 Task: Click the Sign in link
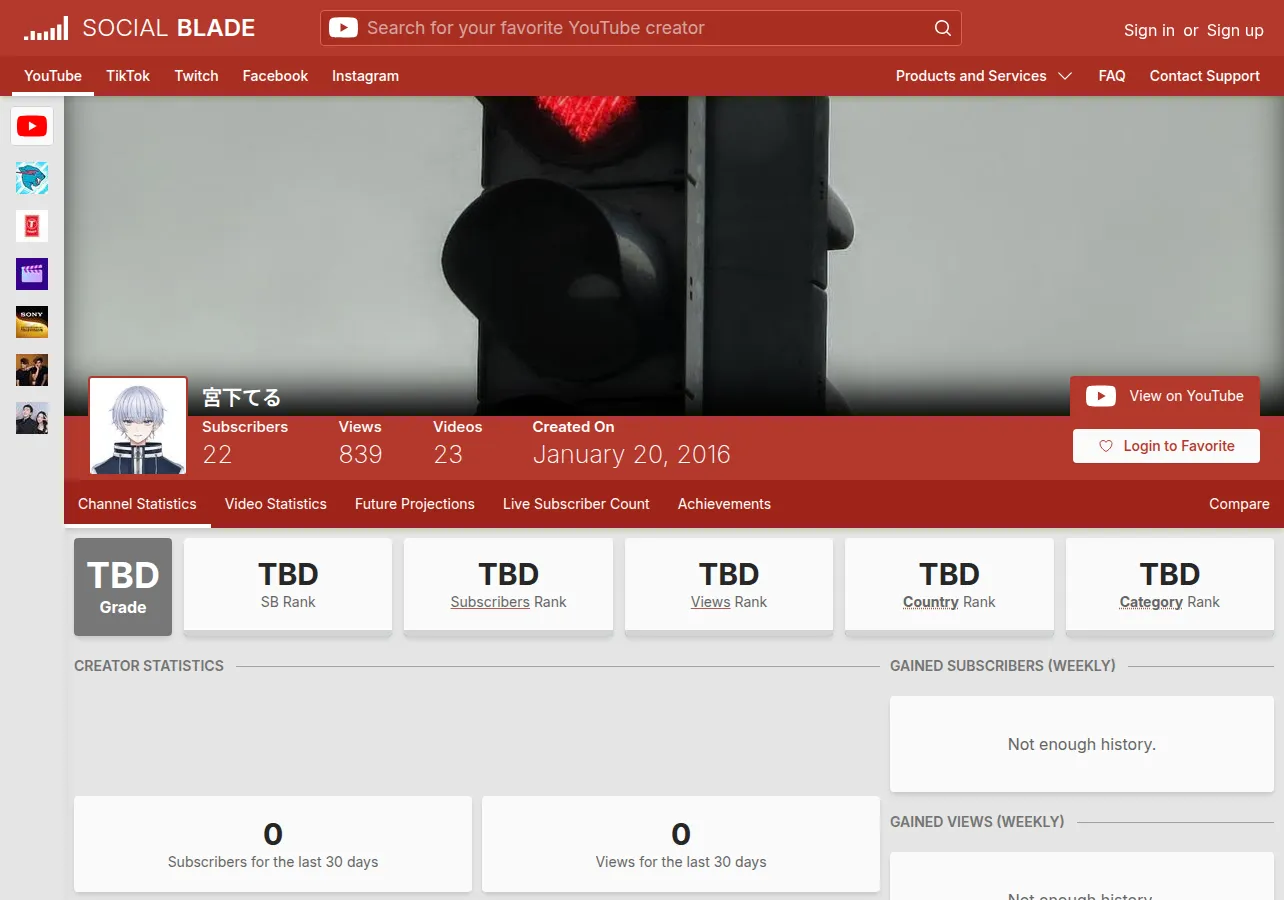(x=1149, y=30)
